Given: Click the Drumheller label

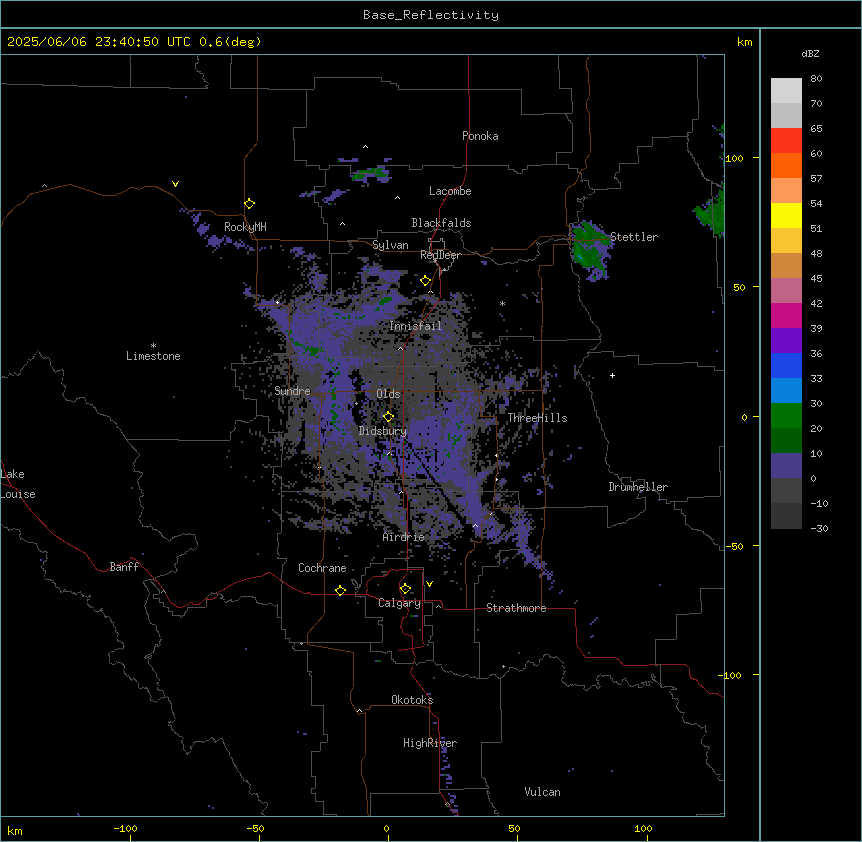Looking at the screenshot, I should pyautogui.click(x=638, y=487).
